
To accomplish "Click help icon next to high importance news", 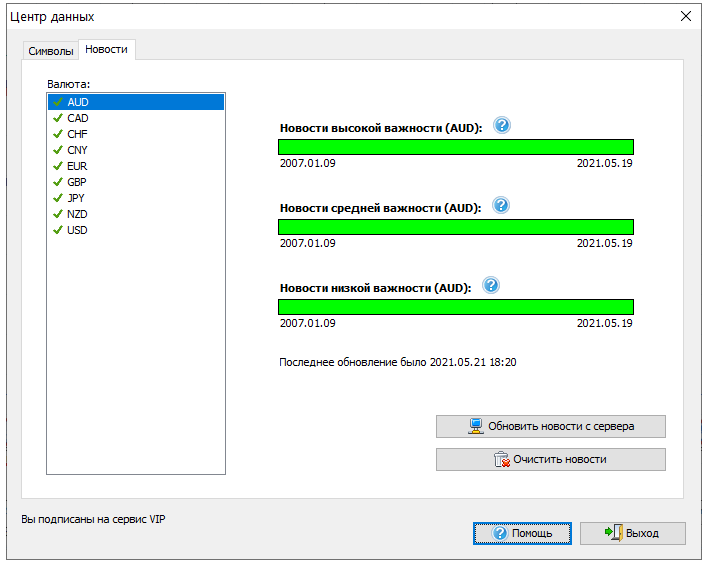I will [x=502, y=126].
